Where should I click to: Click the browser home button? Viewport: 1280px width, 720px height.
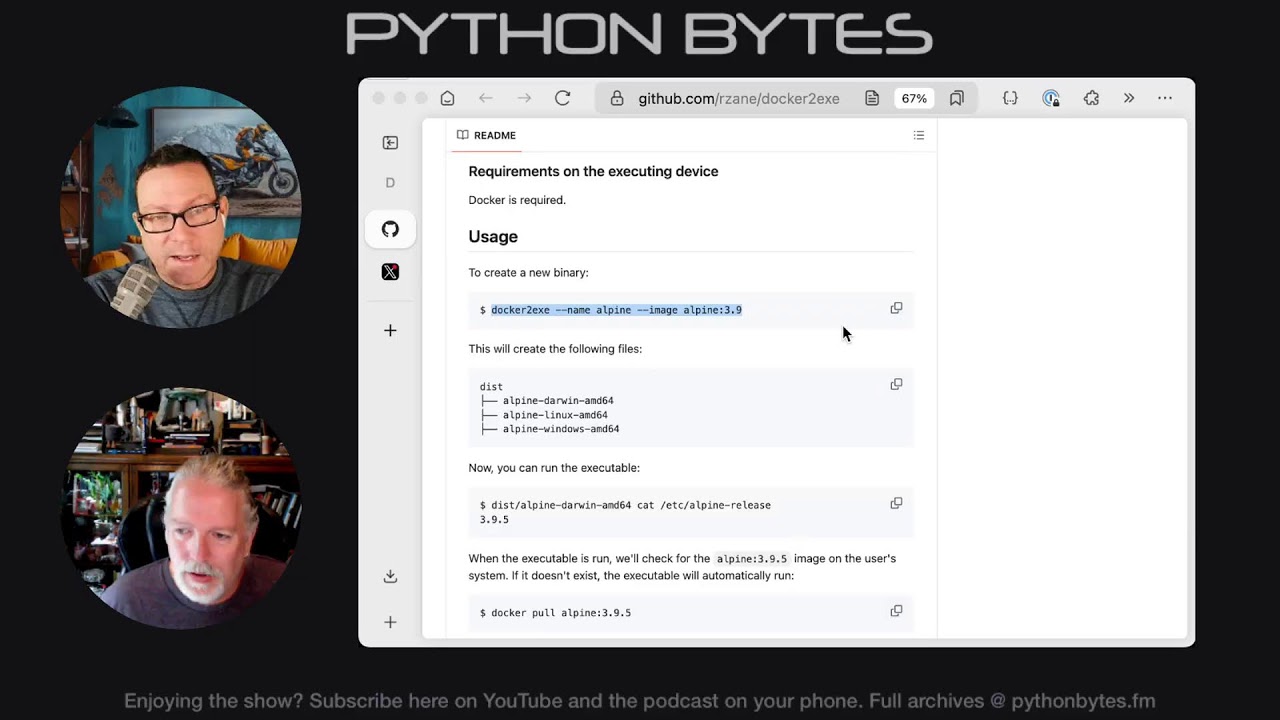[448, 98]
